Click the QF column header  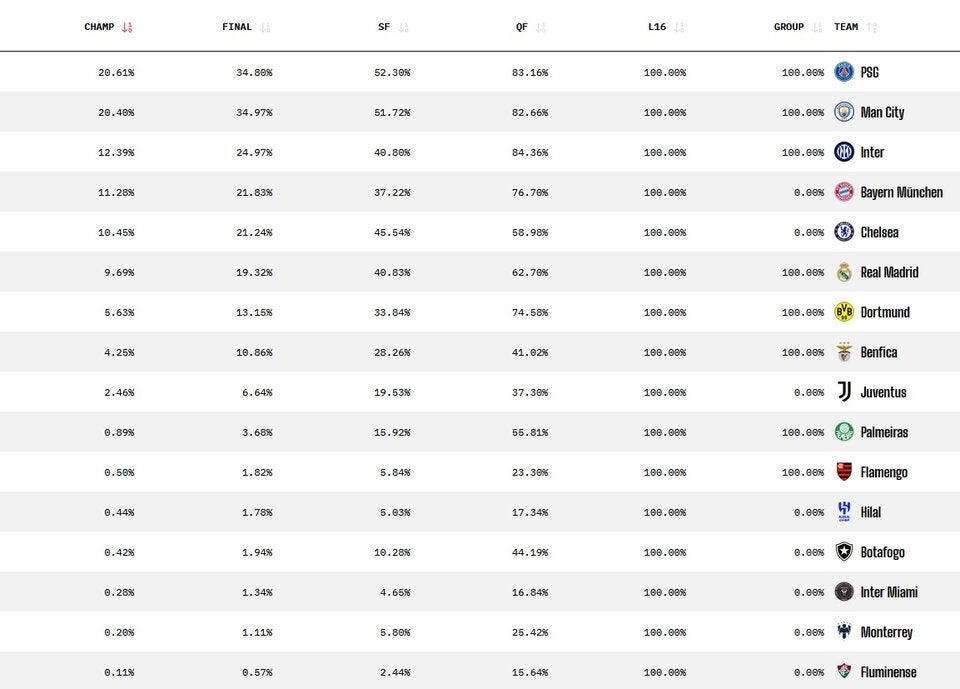tap(522, 27)
